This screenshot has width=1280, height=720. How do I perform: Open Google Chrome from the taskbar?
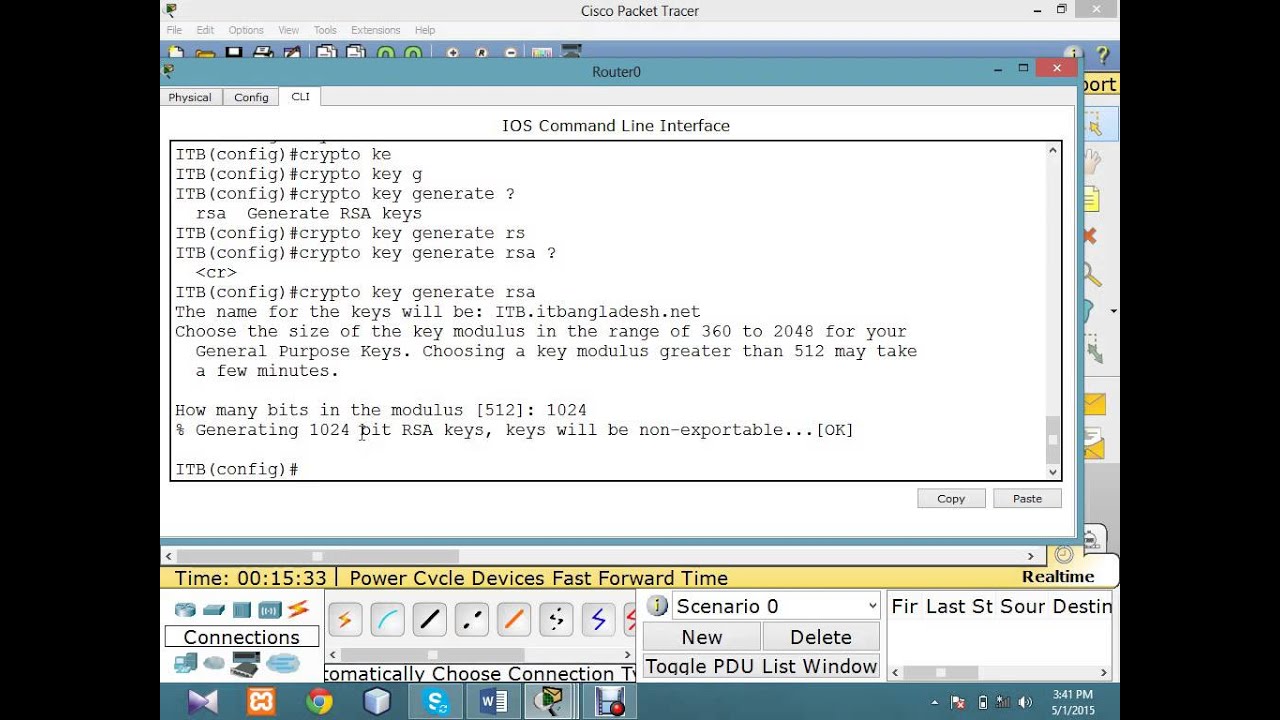click(319, 702)
